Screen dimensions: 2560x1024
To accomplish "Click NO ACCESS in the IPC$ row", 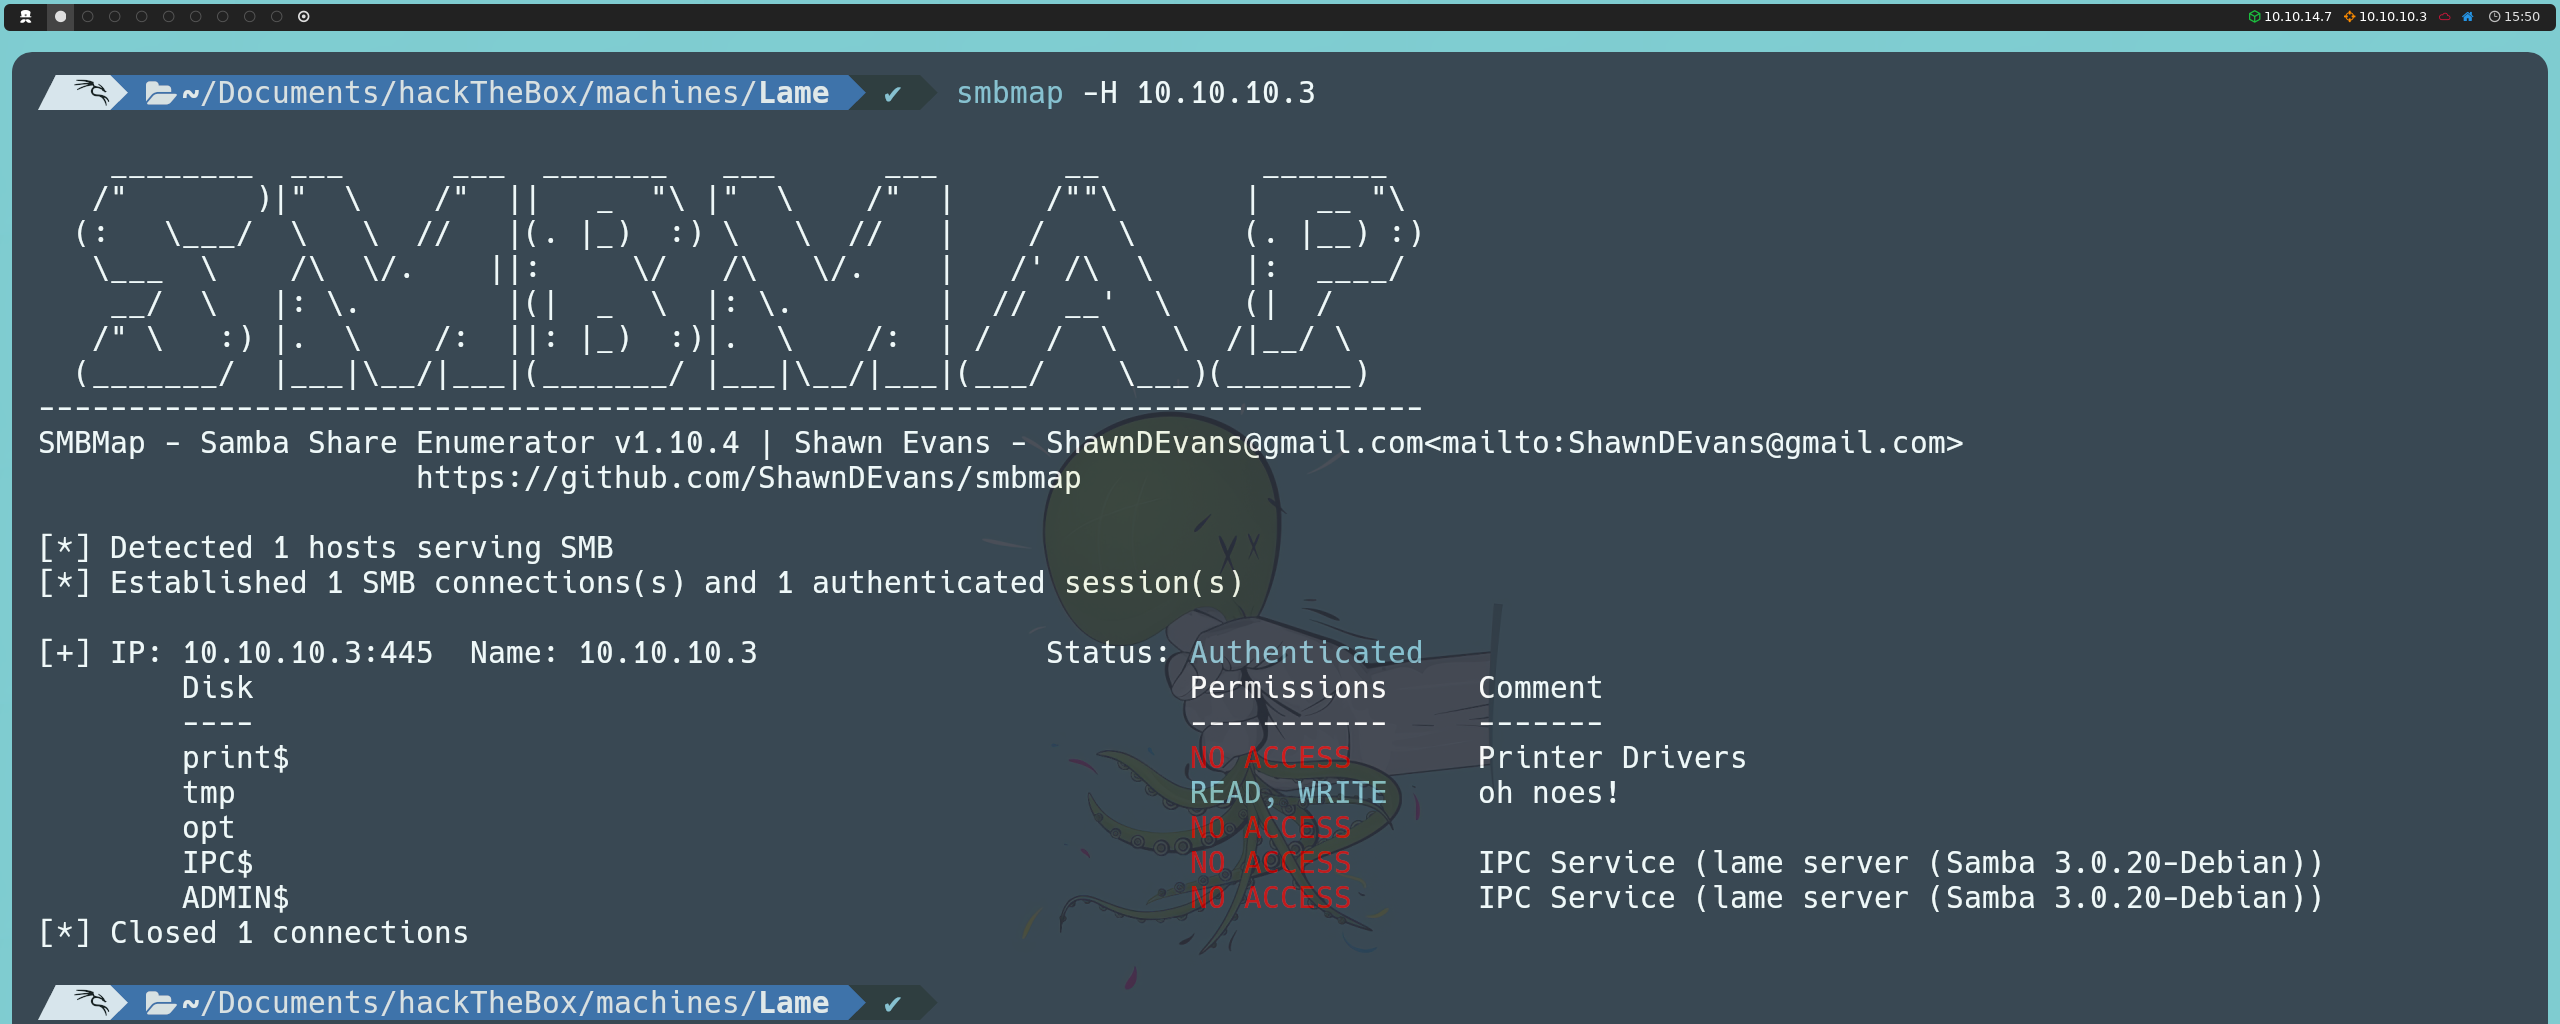I will tap(1270, 863).
